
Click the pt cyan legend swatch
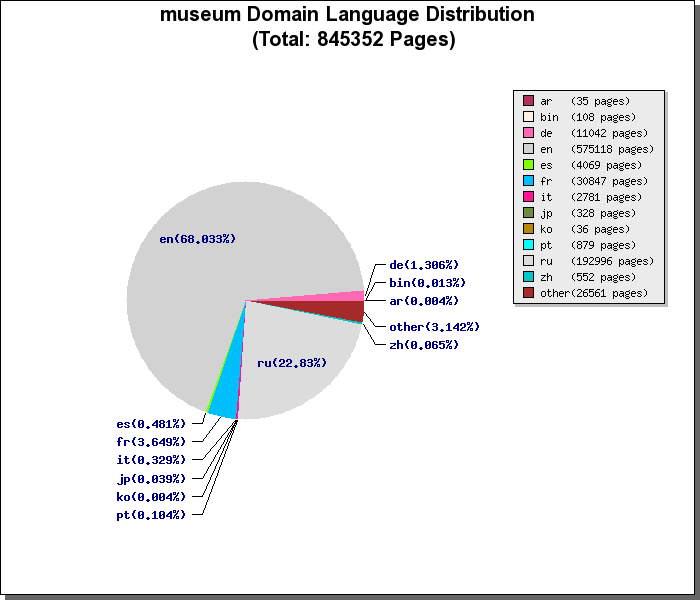pyautogui.click(x=528, y=245)
